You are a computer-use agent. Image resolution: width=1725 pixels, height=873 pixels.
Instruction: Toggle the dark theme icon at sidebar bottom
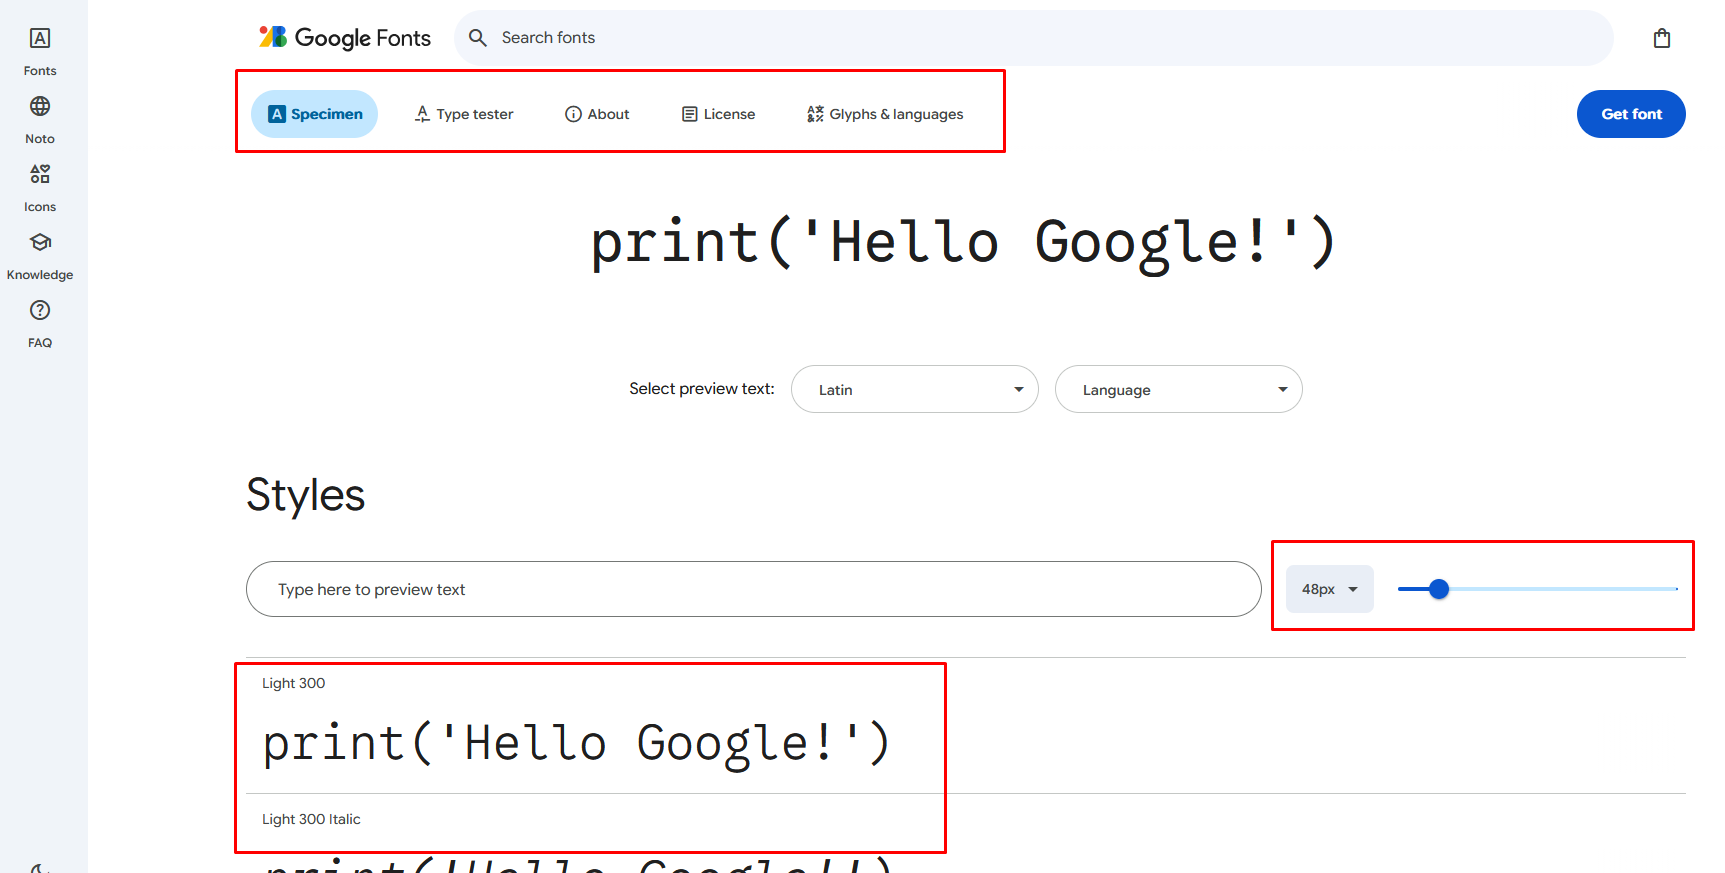pos(38,868)
